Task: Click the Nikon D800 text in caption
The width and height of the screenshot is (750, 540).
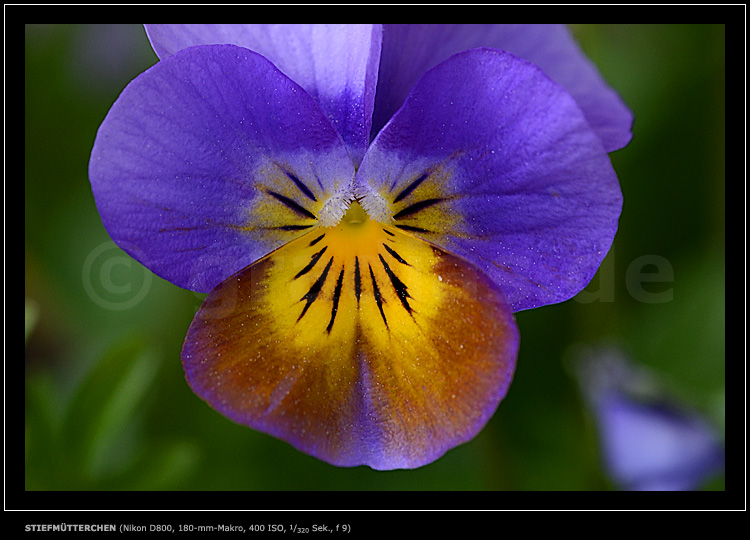Action: click(149, 528)
